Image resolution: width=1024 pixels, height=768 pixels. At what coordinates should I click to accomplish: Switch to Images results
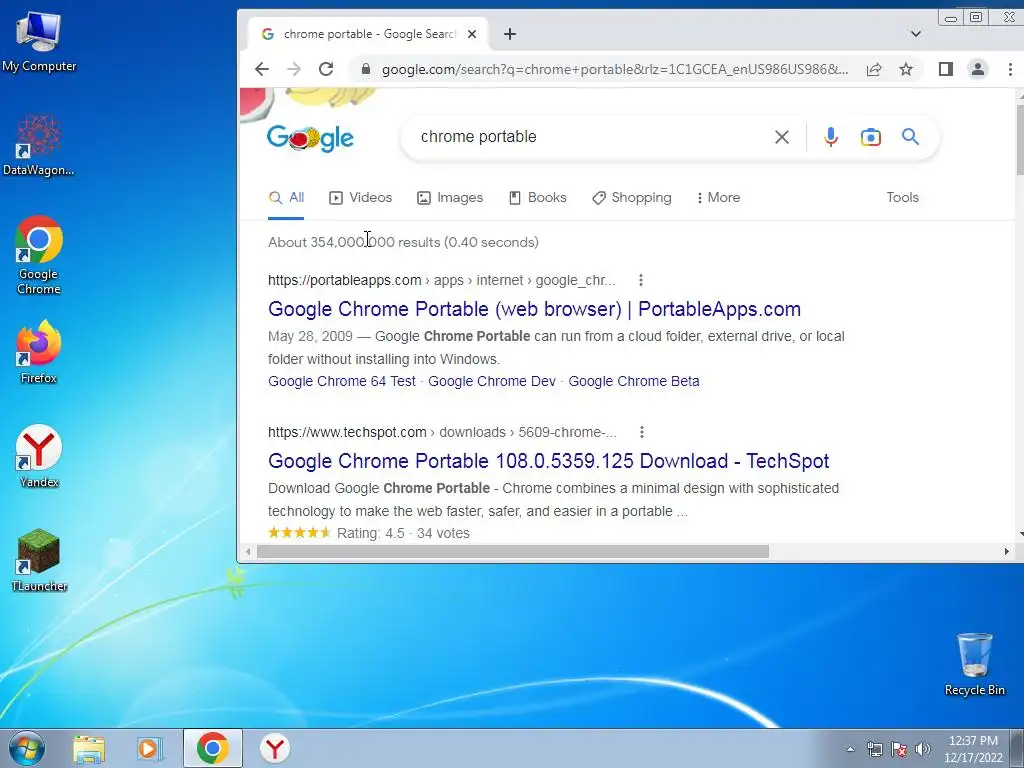(450, 197)
